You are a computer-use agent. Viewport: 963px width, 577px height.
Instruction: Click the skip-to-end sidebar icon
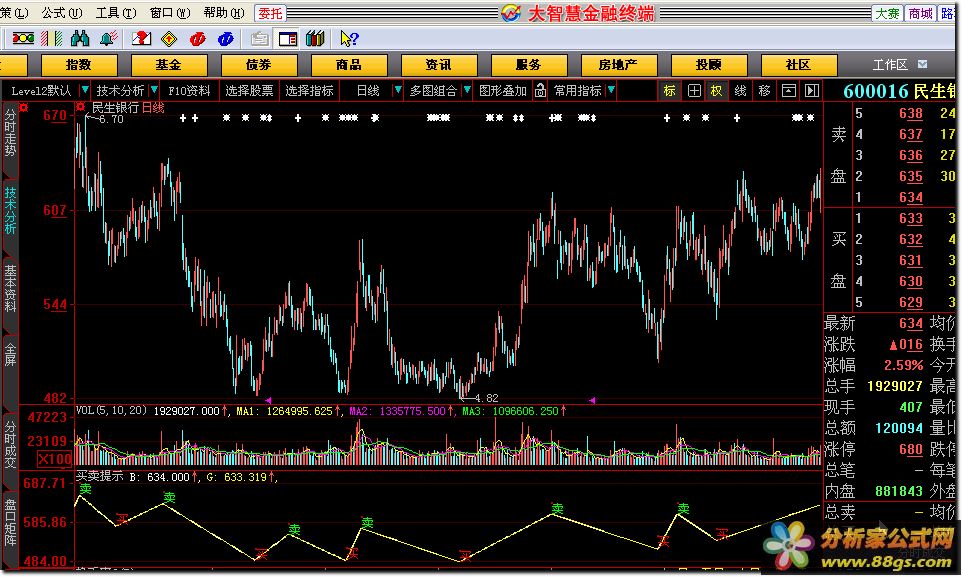coord(812,91)
